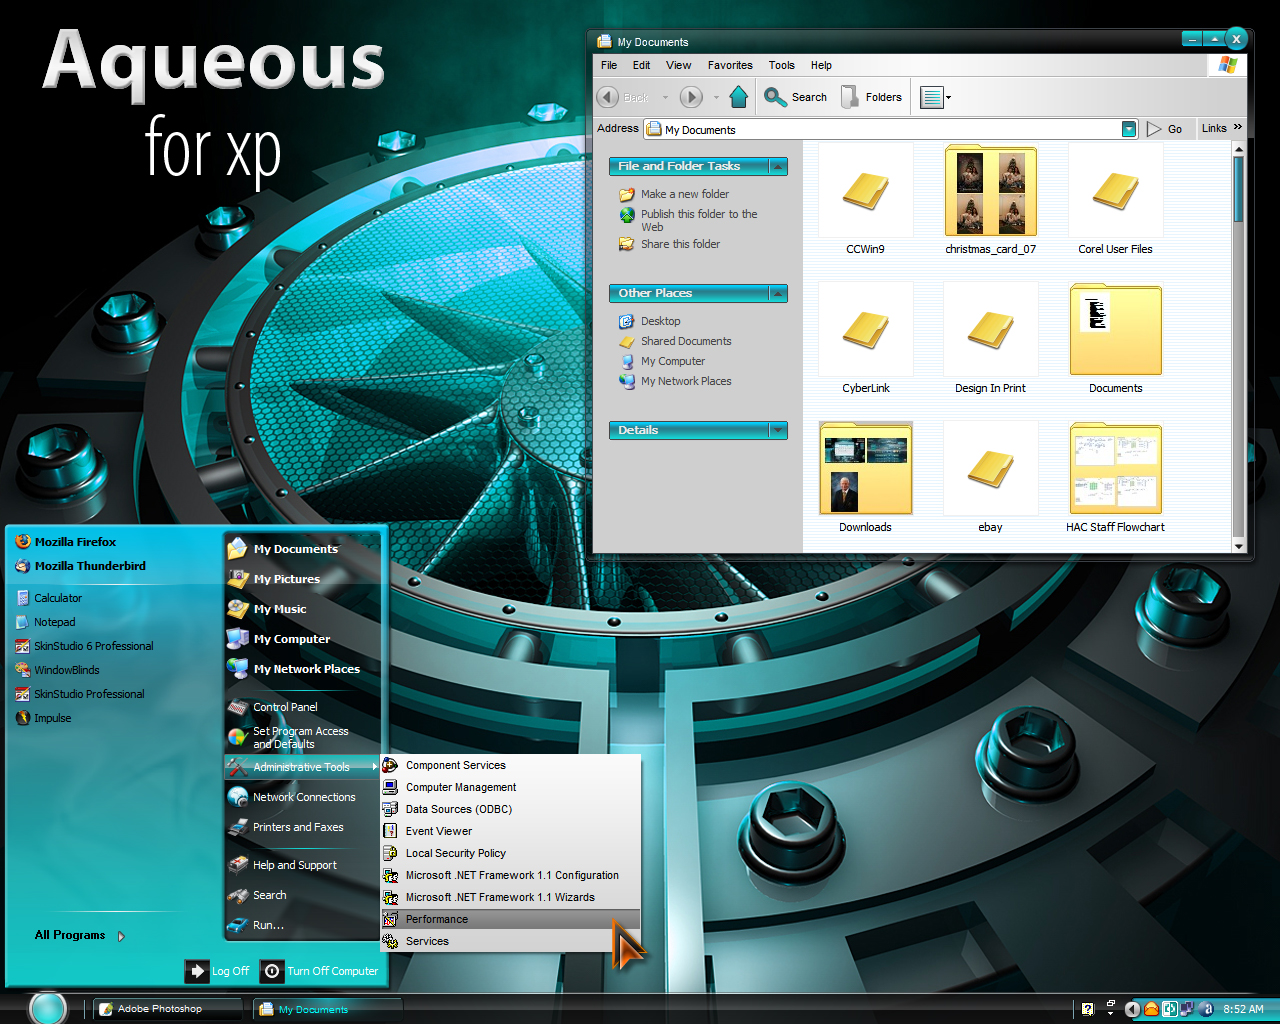Click the Log Off button
The image size is (1280, 1024).
218,971
